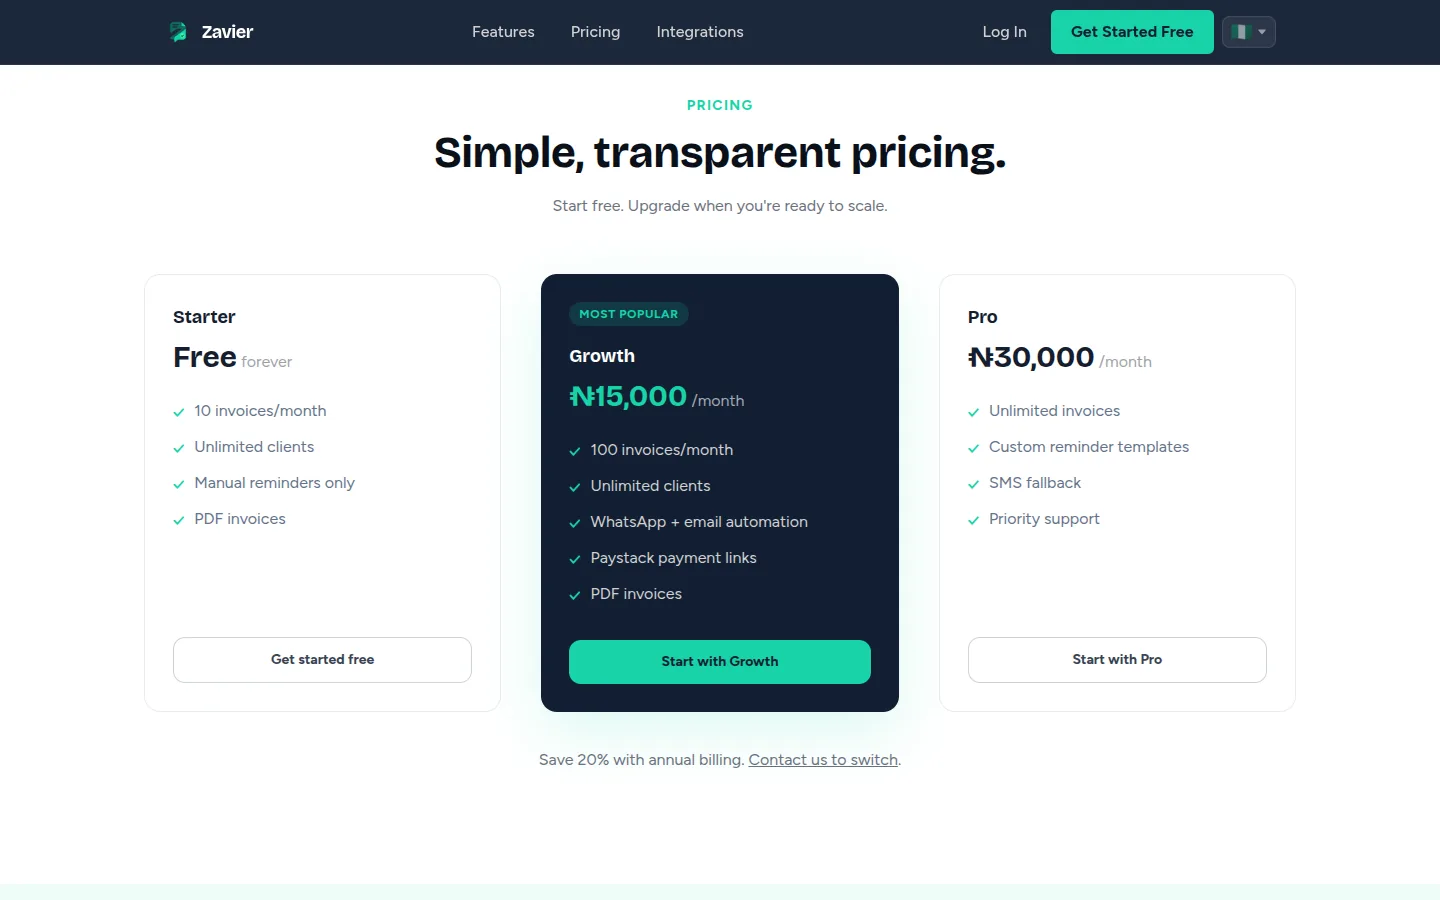Click the Start with Pro button

click(1117, 660)
